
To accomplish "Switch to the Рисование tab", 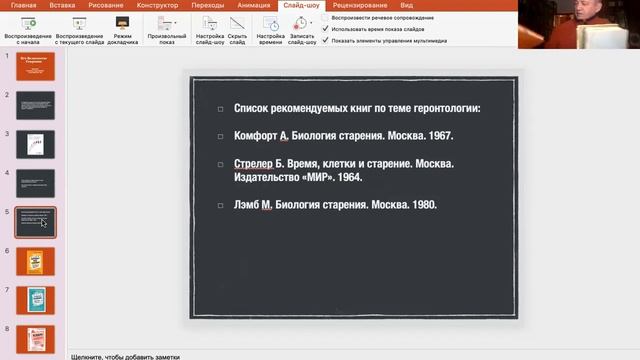I will pos(106,5).
